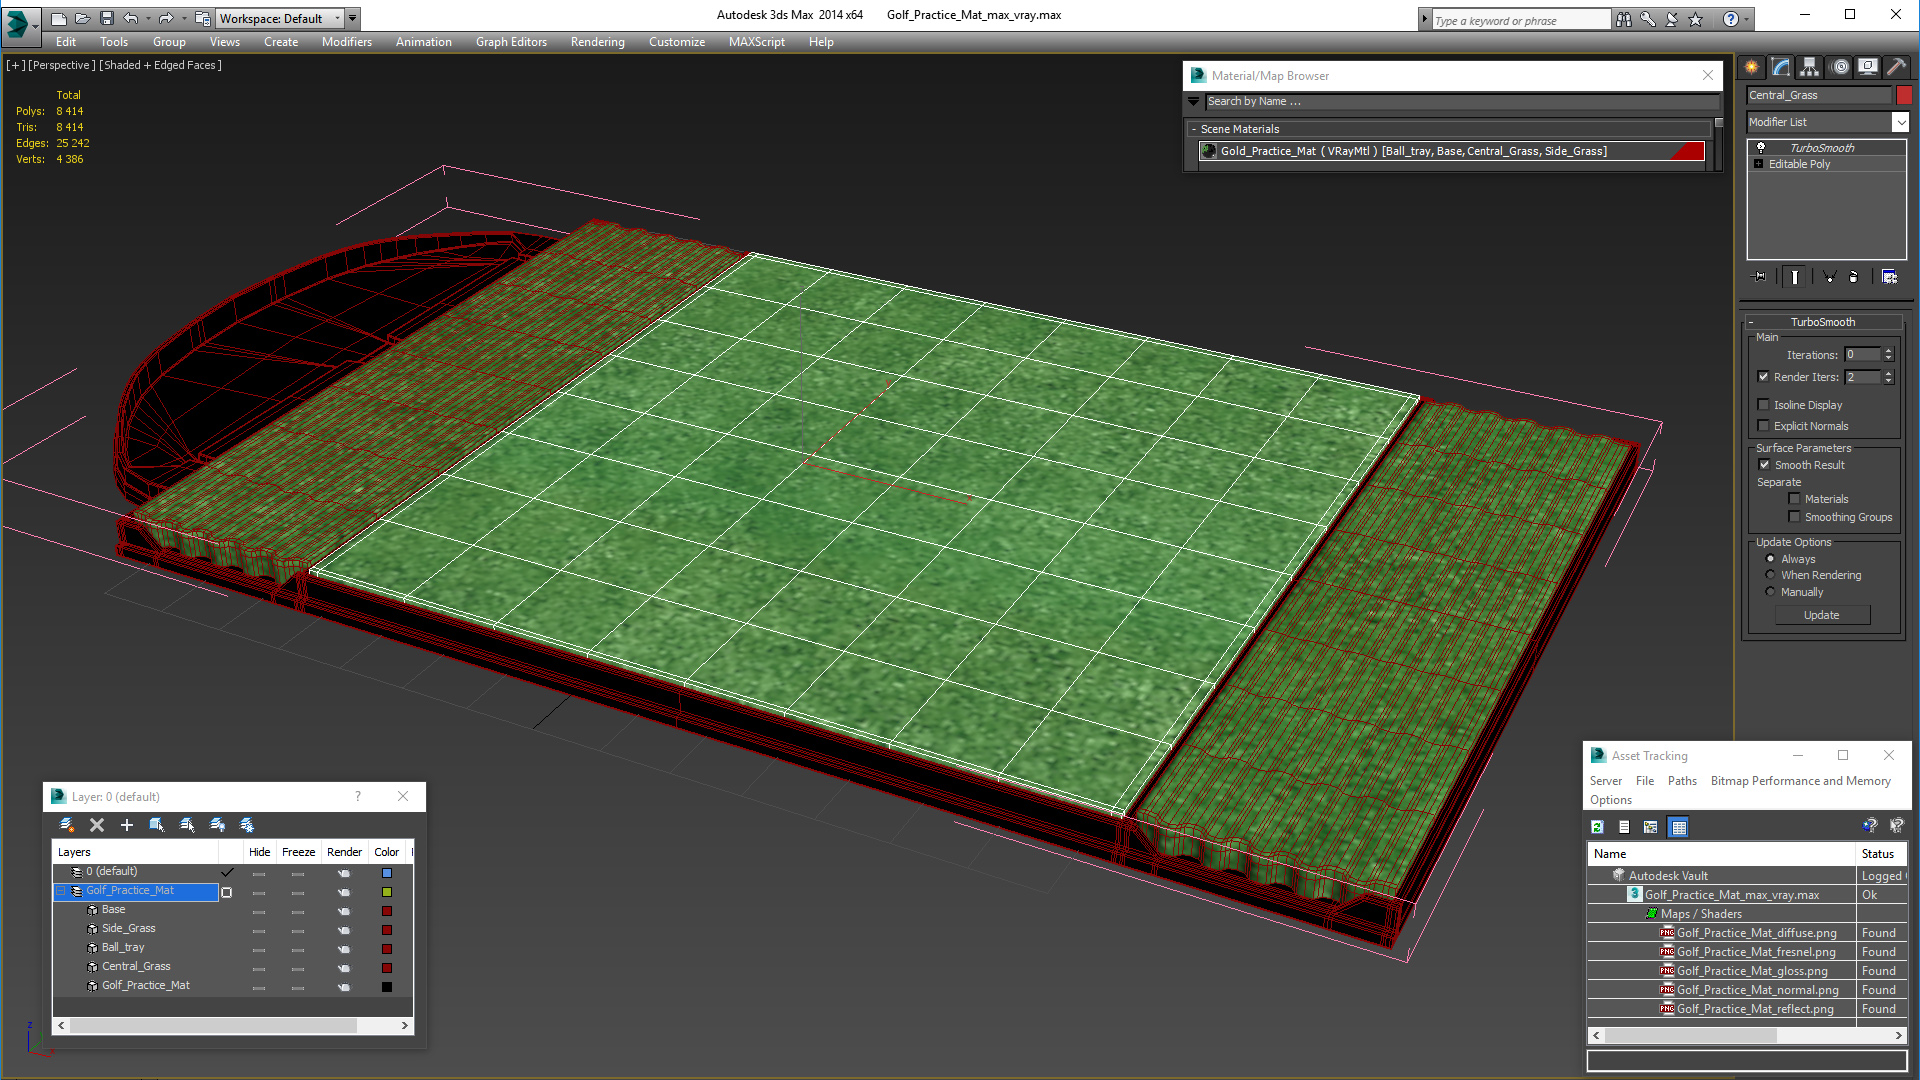Open the Modifier List dropdown

tap(1900, 122)
